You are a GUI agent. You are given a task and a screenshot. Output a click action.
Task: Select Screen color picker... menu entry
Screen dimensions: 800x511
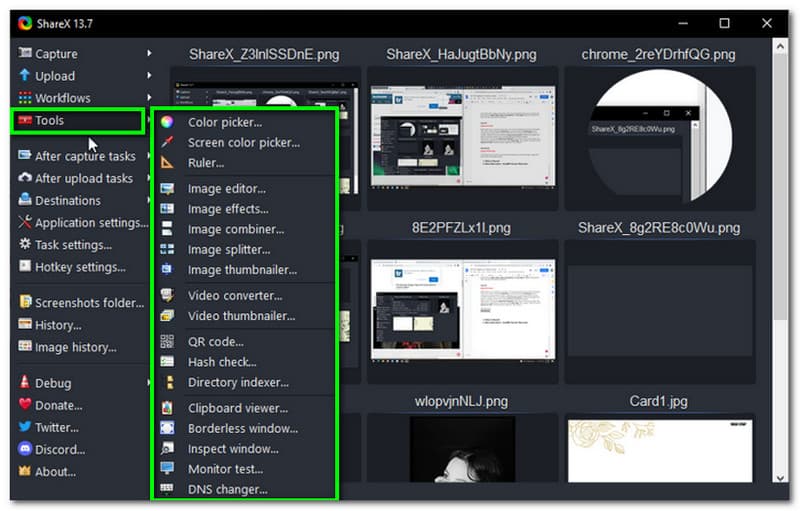pos(244,142)
